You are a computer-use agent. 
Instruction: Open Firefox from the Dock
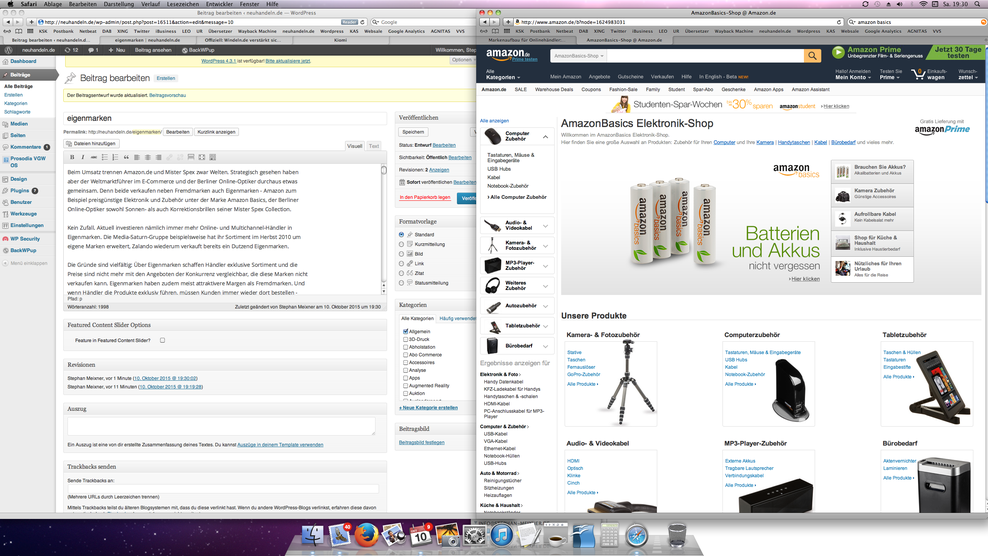point(366,535)
